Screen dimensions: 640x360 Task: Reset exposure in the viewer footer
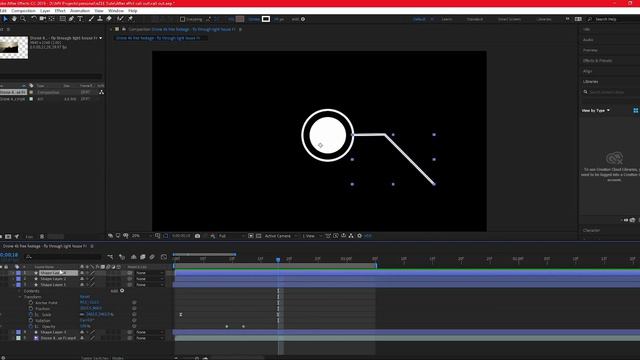(360, 236)
